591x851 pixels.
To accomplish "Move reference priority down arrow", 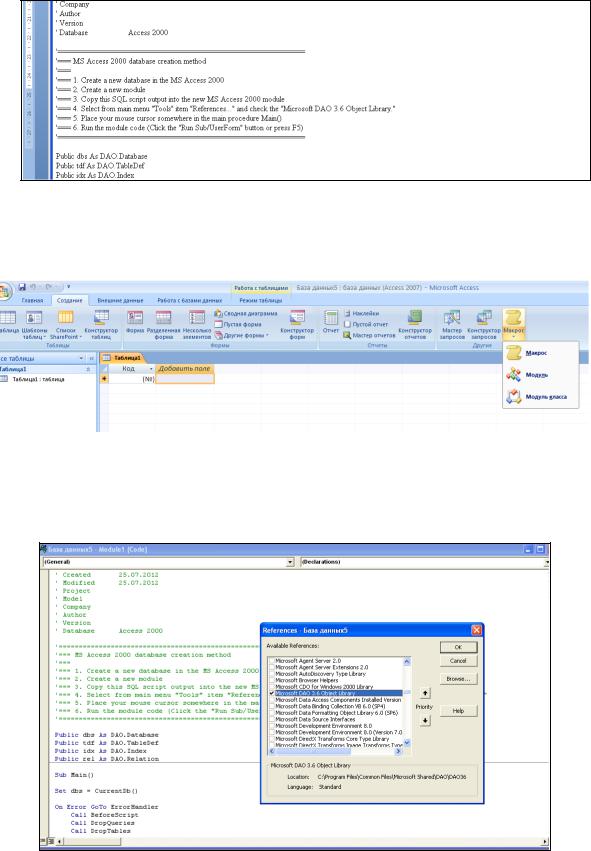I will pyautogui.click(x=425, y=721).
